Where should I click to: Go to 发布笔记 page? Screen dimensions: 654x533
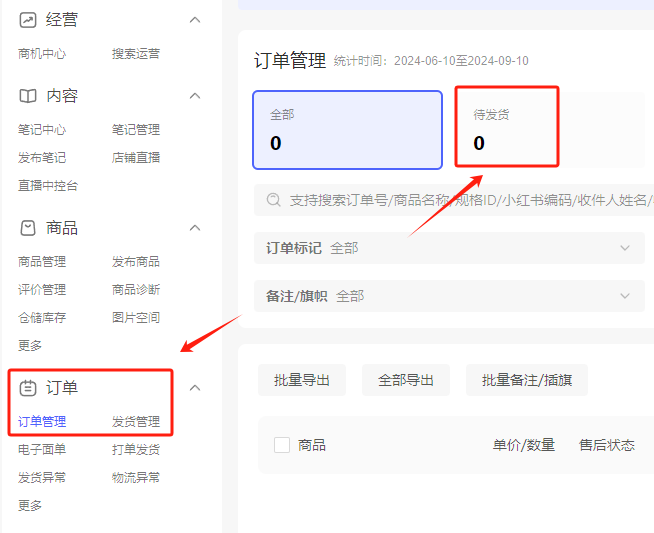tap(42, 158)
